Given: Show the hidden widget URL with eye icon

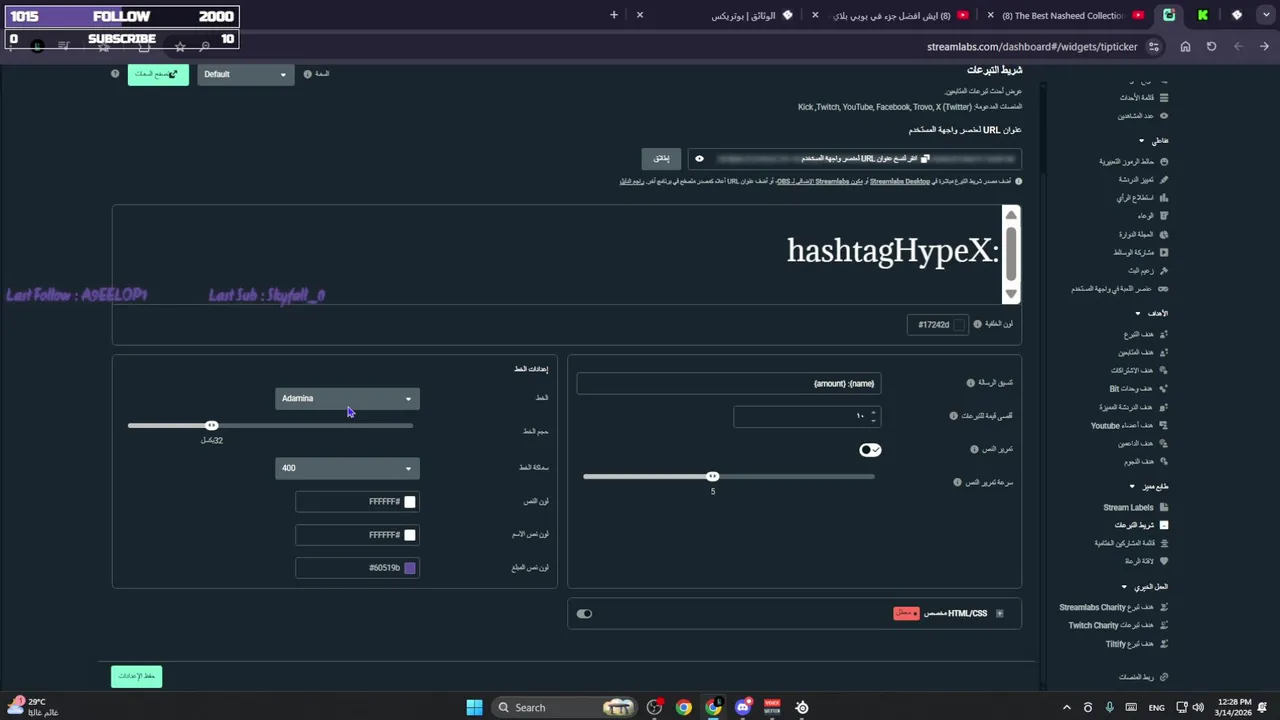Looking at the screenshot, I should pyautogui.click(x=699, y=159).
